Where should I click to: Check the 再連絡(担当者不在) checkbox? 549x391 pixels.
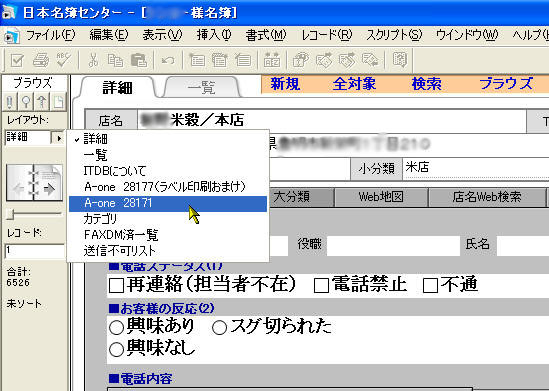coord(116,286)
